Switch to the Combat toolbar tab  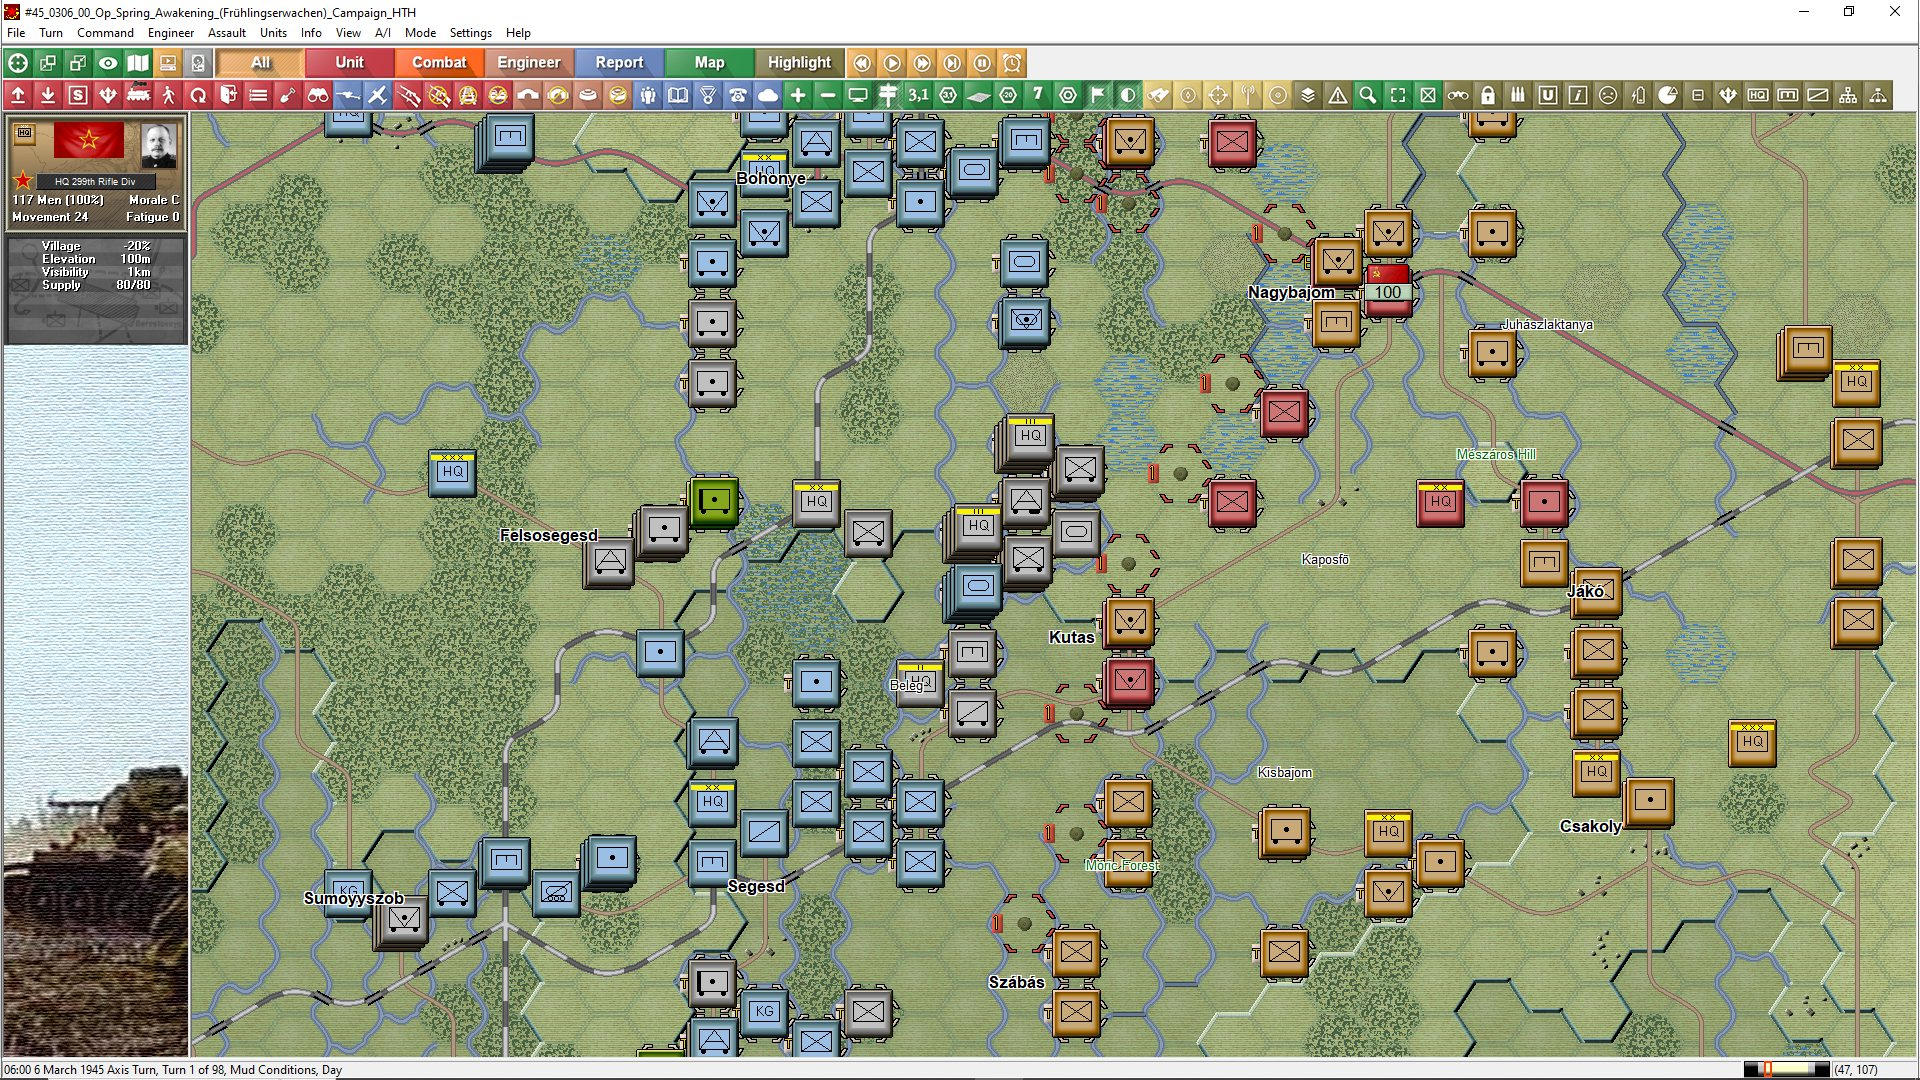coord(439,62)
